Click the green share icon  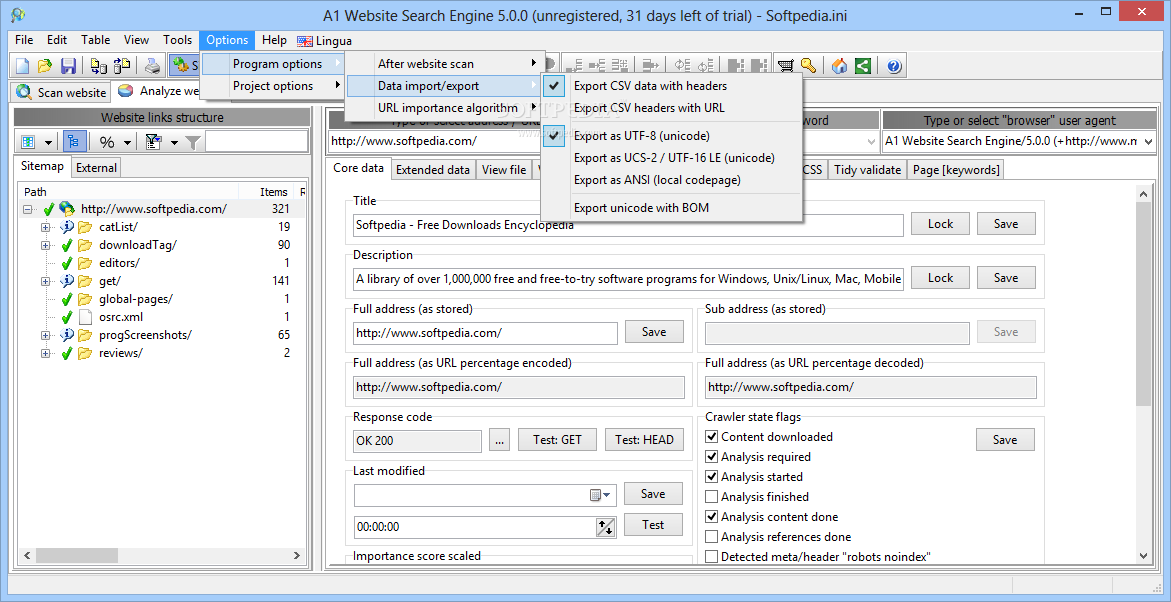[x=863, y=66]
